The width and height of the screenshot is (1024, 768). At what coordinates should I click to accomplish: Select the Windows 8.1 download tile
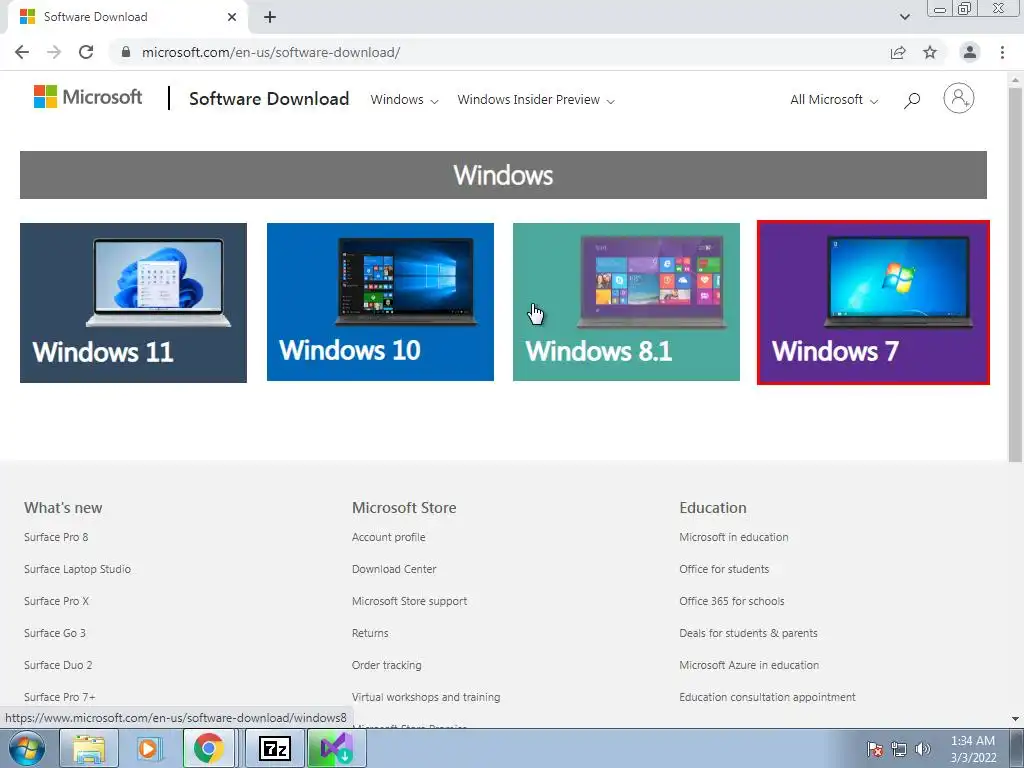[x=626, y=302]
